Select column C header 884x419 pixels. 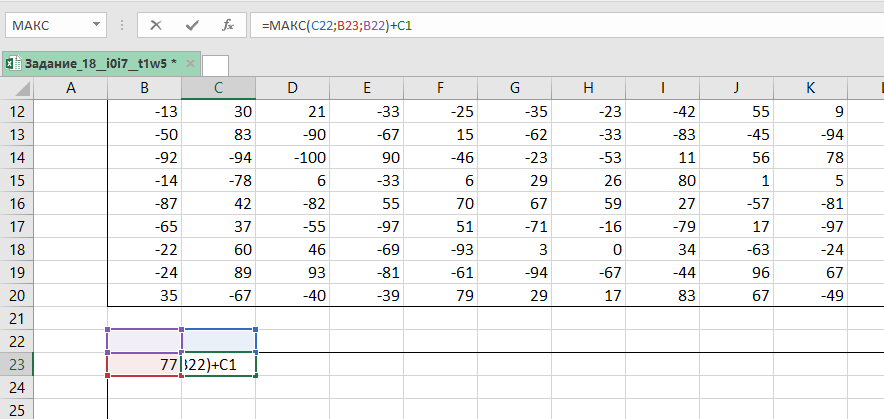tap(218, 90)
